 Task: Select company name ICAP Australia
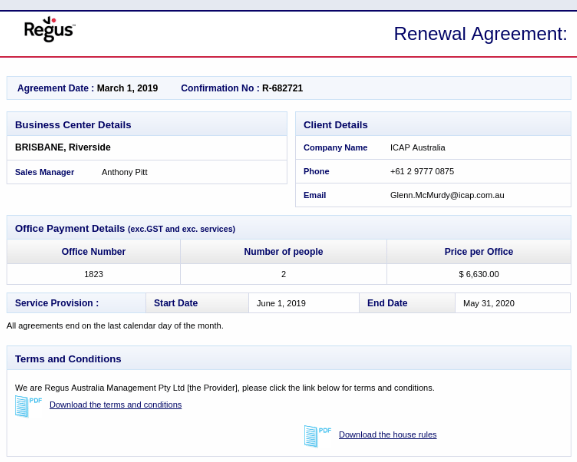pyautogui.click(x=418, y=148)
